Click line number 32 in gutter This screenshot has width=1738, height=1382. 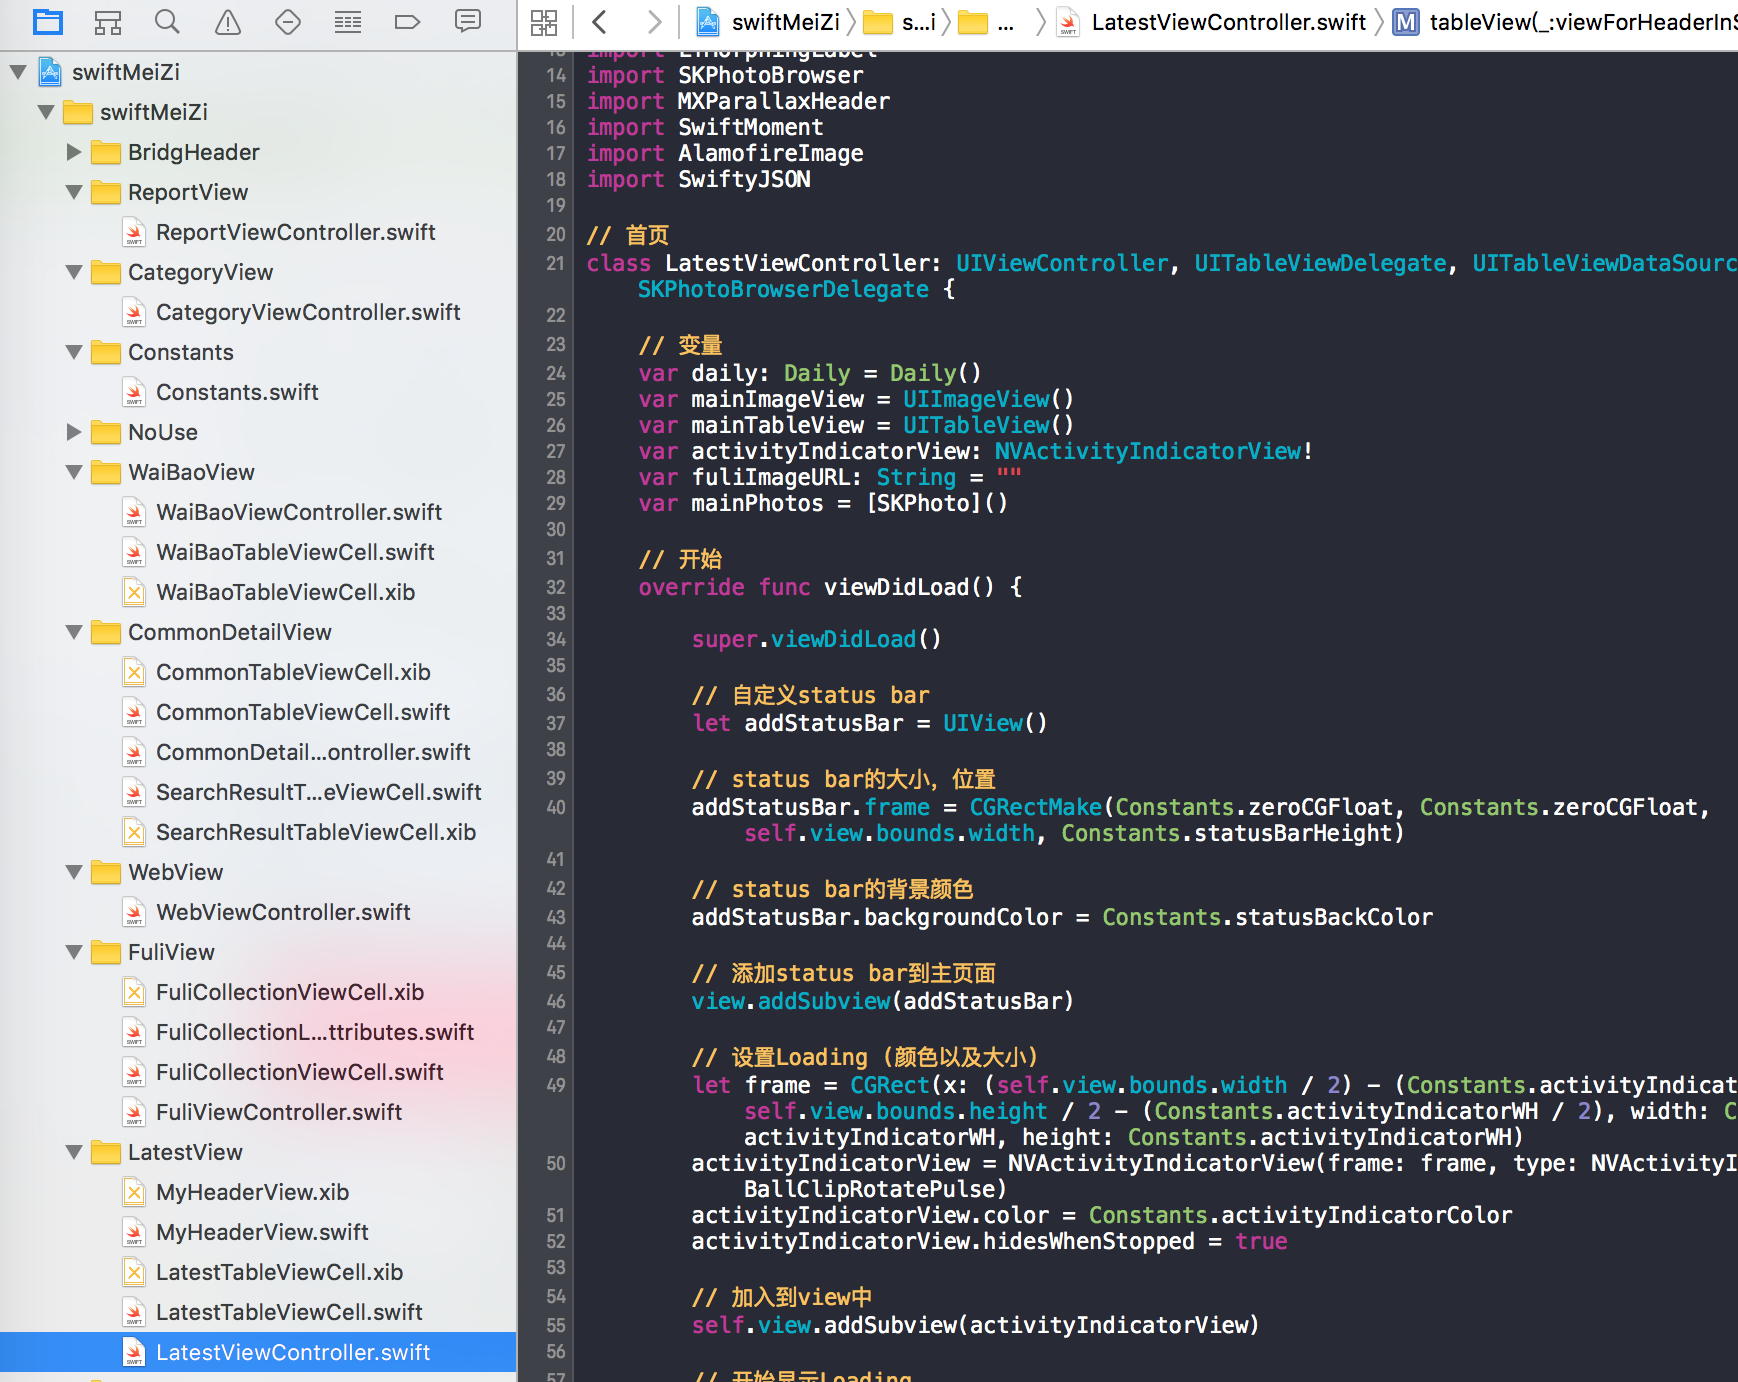556,588
